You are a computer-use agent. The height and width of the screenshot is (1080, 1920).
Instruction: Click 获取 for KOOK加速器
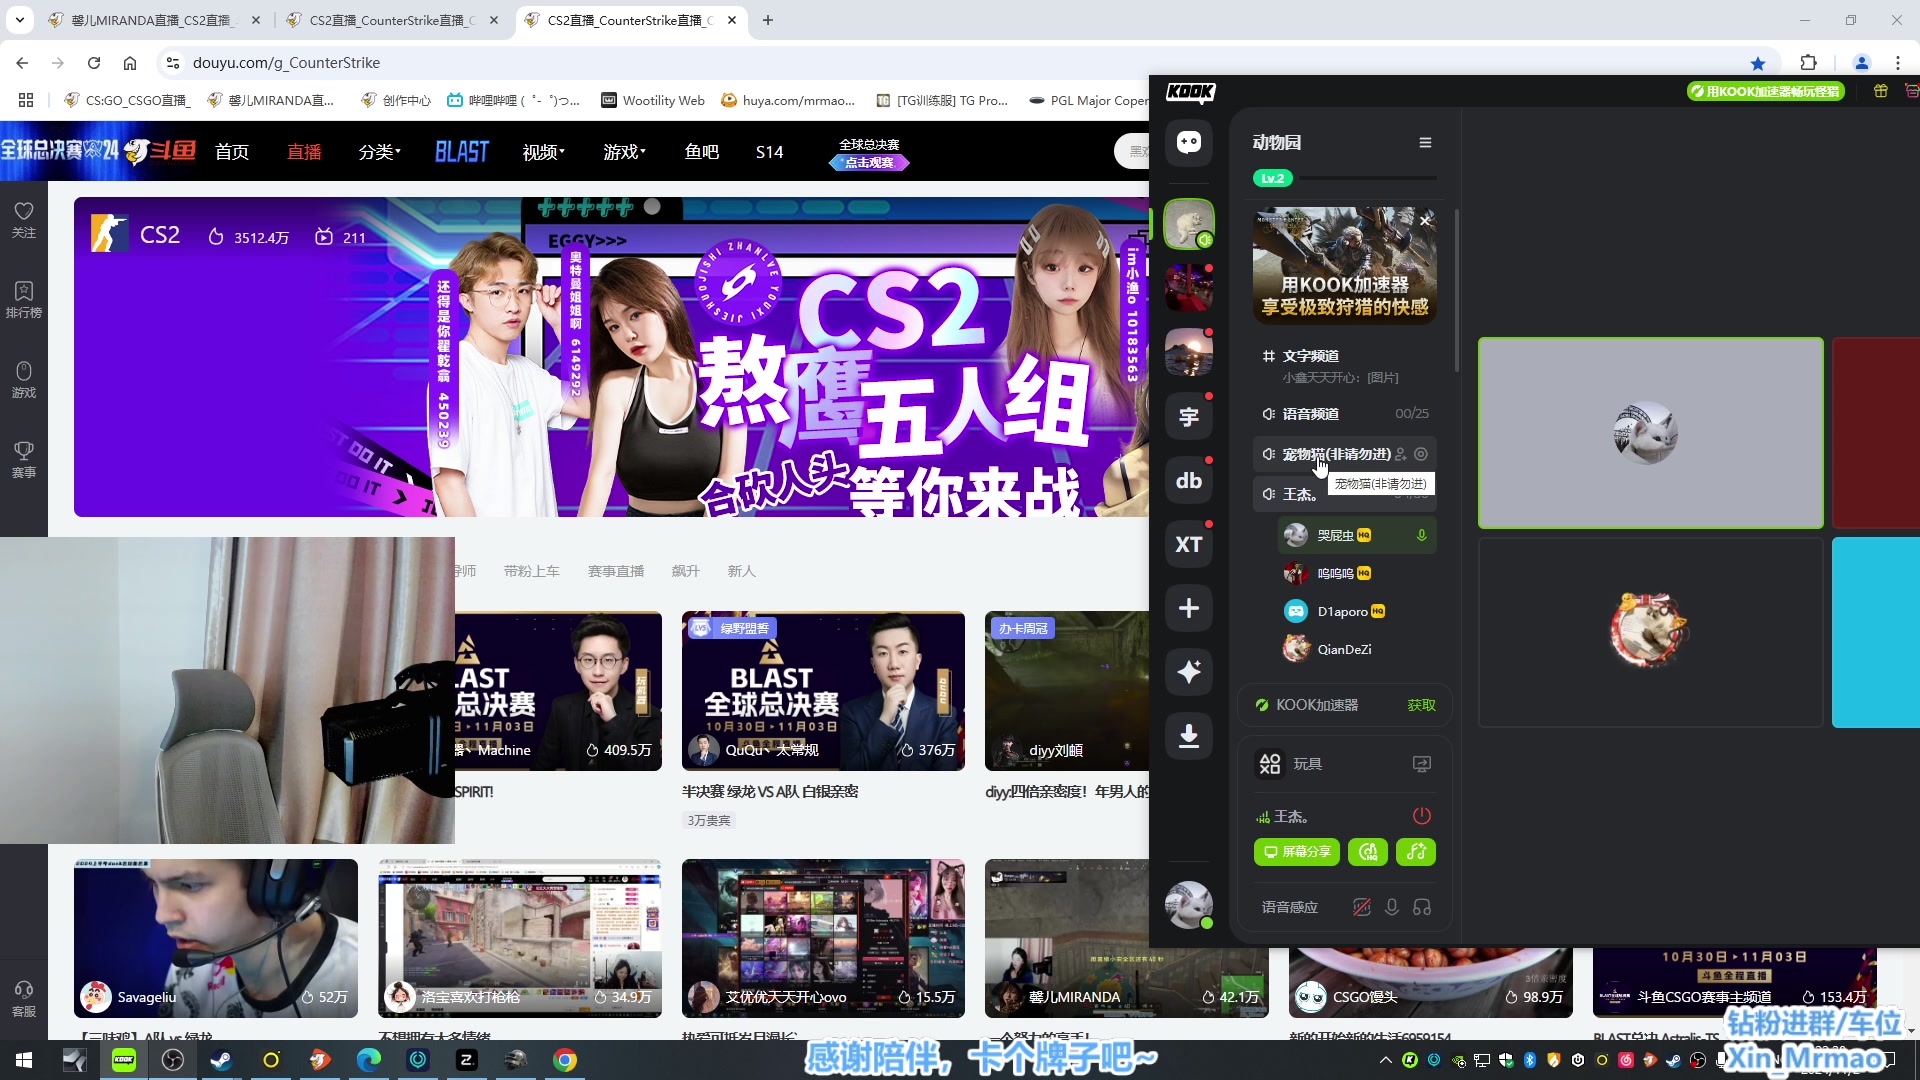point(1421,705)
